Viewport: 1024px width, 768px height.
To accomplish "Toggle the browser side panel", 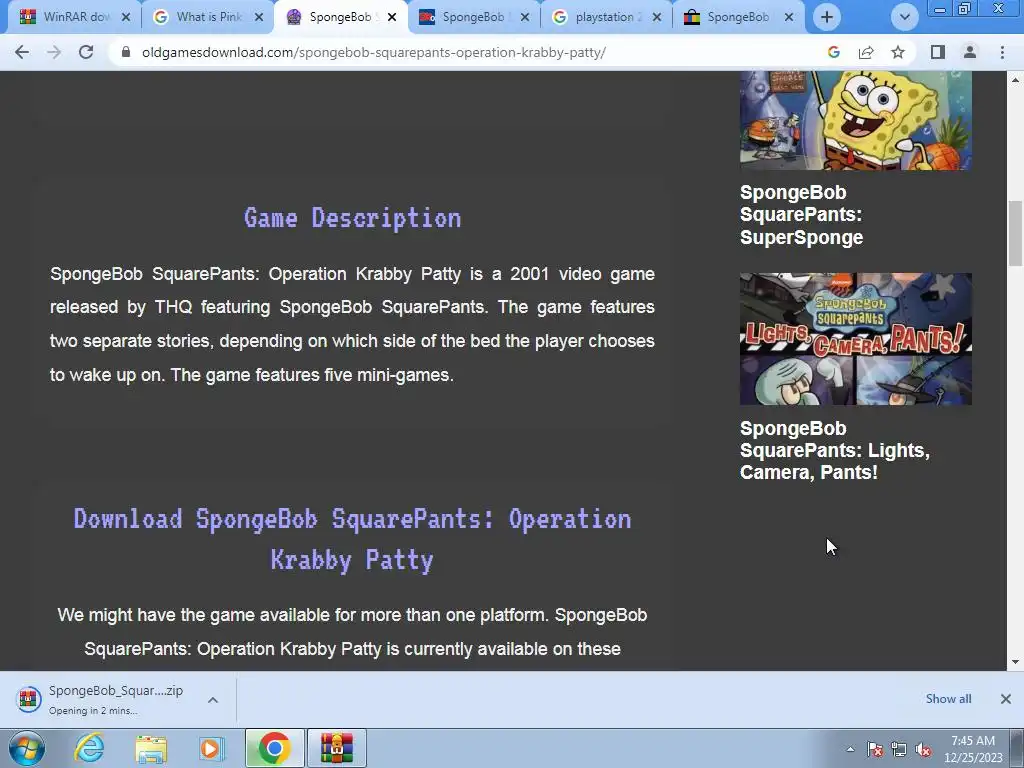I will pyautogui.click(x=938, y=52).
